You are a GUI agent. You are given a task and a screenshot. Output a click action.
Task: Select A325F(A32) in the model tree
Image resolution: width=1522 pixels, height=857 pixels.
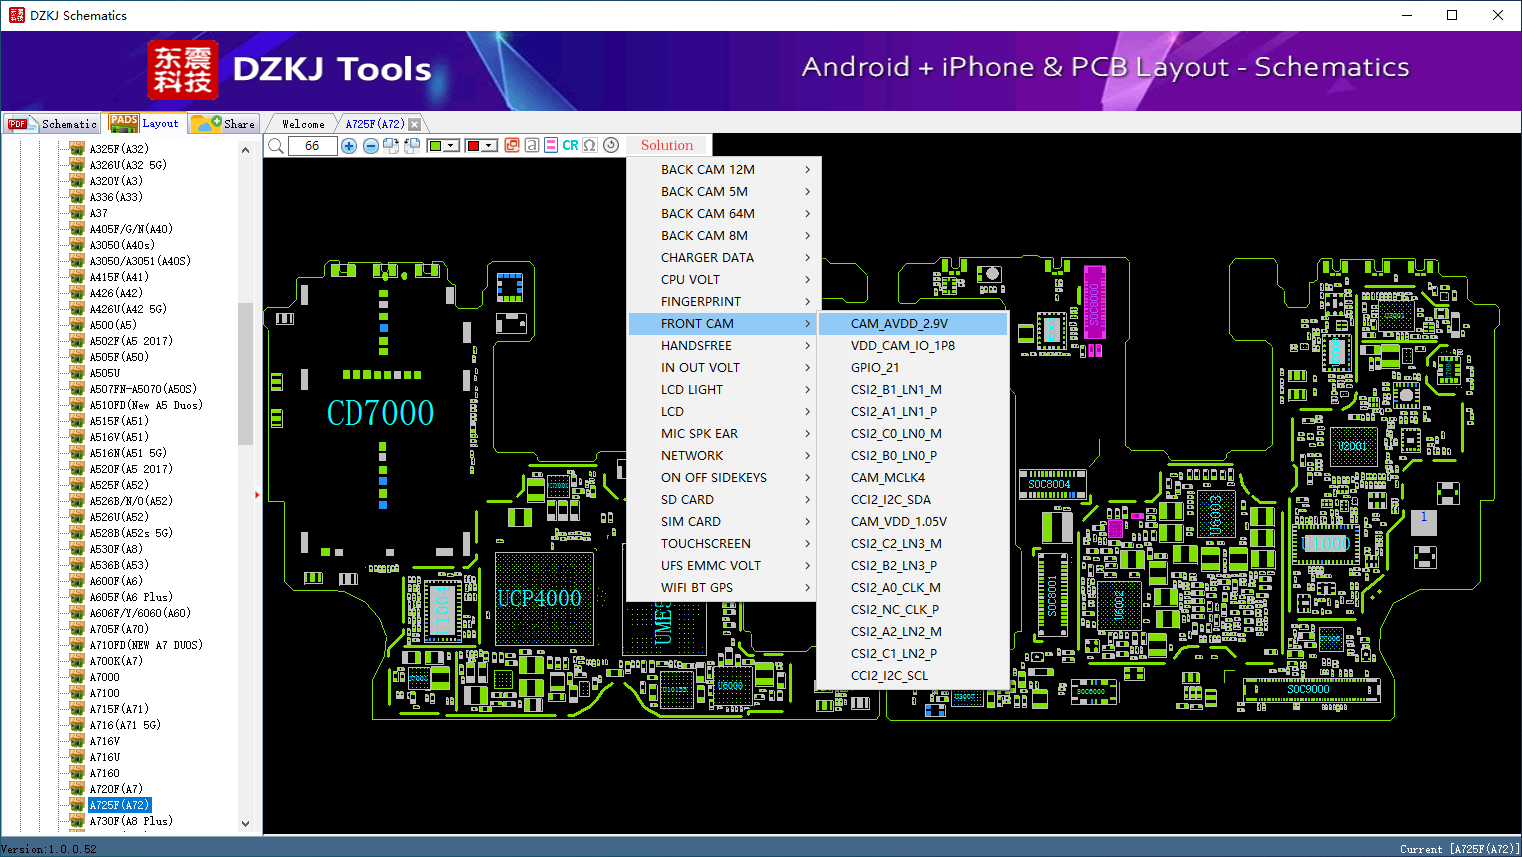pyautogui.click(x=119, y=149)
